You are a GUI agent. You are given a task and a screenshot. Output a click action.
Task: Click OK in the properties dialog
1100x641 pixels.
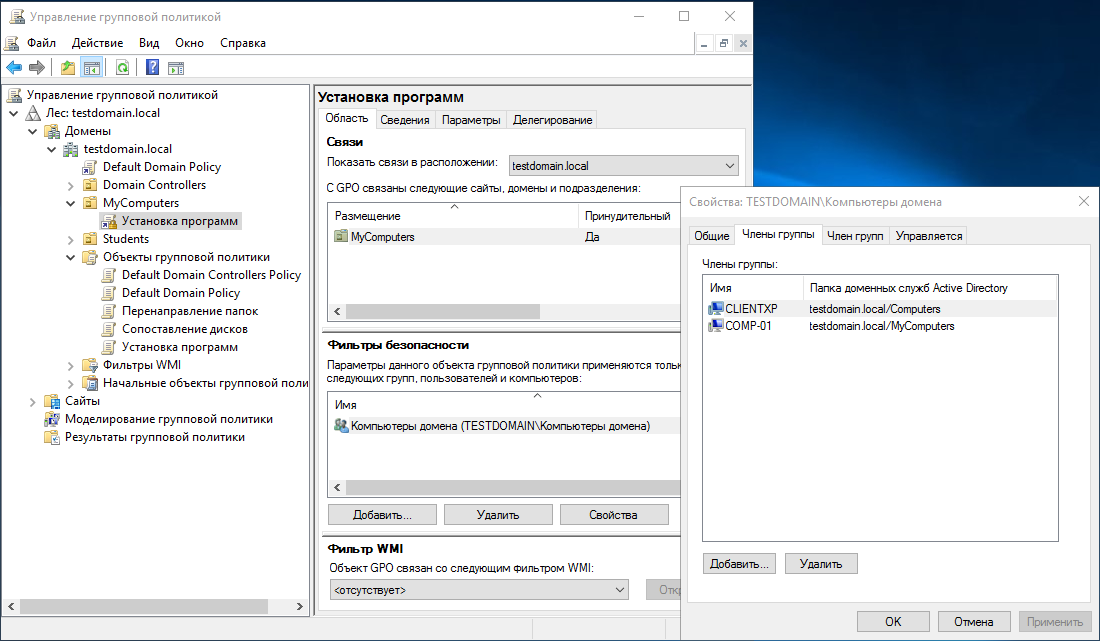pos(893,621)
